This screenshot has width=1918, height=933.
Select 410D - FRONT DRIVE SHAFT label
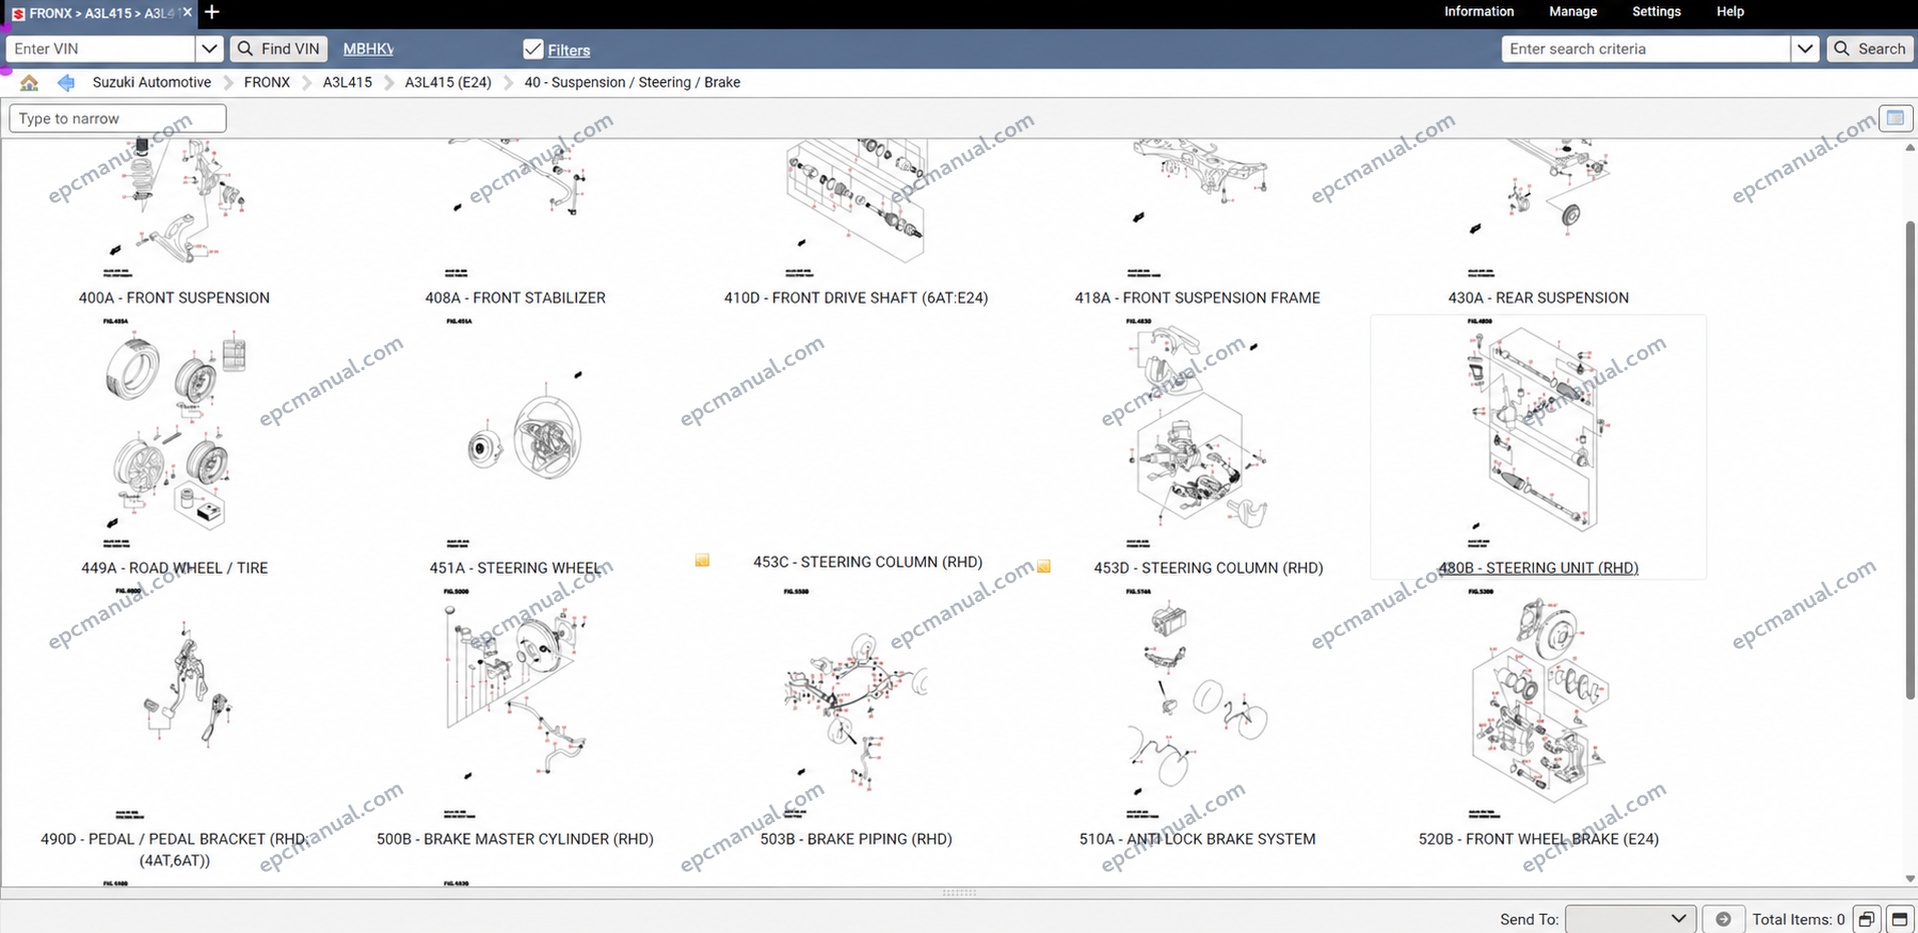[x=856, y=298]
